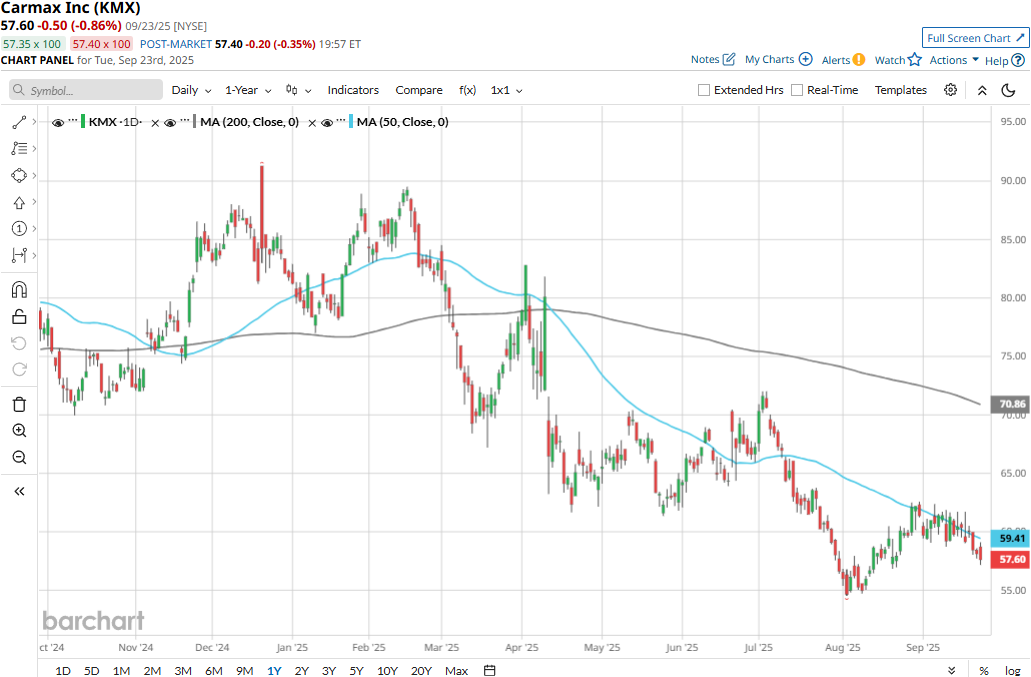Select the shapes drawing tool
This screenshot has width=1031, height=677.
point(19,175)
